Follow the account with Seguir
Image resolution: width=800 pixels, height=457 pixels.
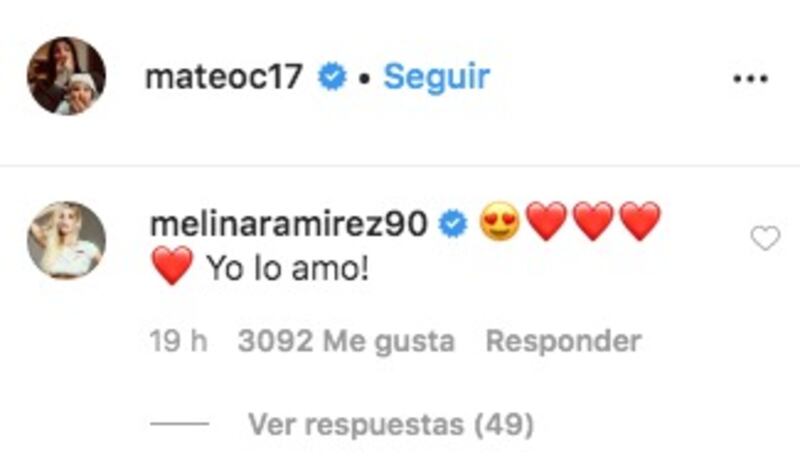coord(437,78)
